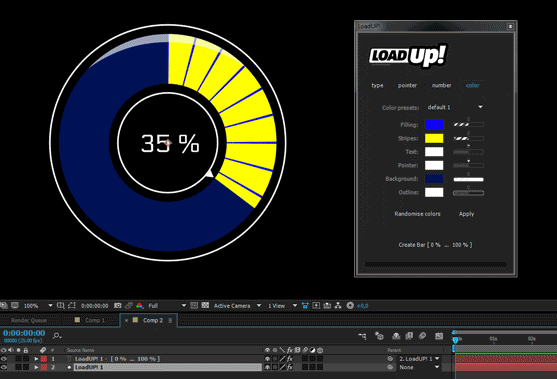Toggle the quality switch on layer 1
The height and width of the screenshot is (379, 557).
(x=282, y=359)
